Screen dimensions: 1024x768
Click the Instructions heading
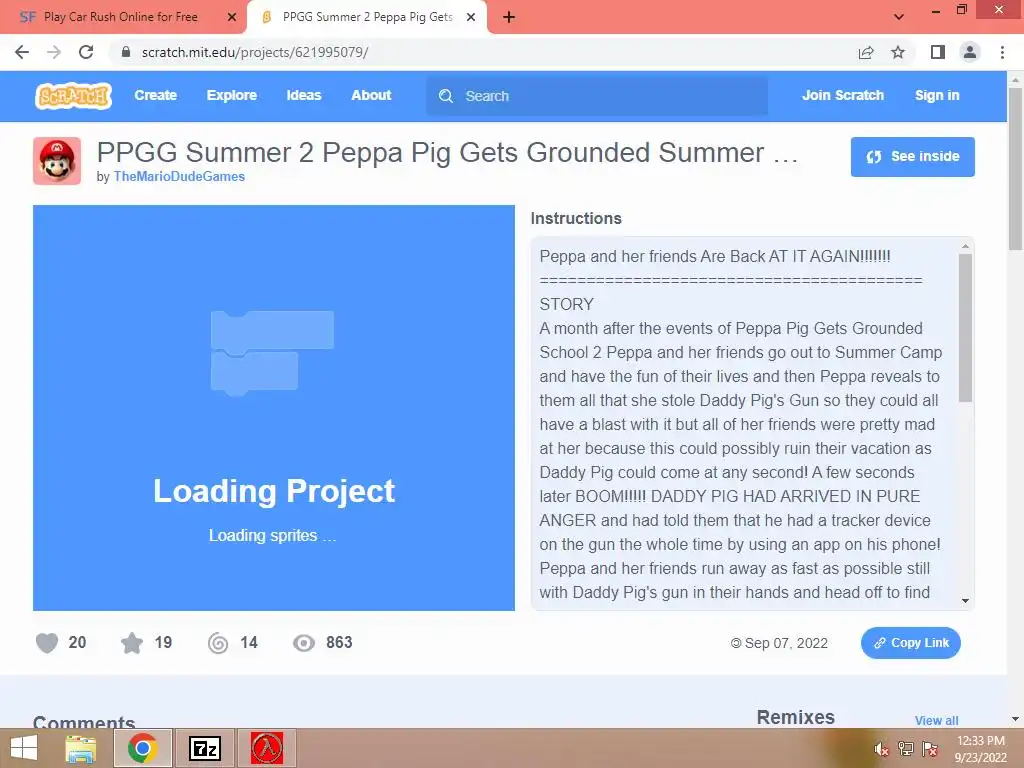click(x=576, y=218)
